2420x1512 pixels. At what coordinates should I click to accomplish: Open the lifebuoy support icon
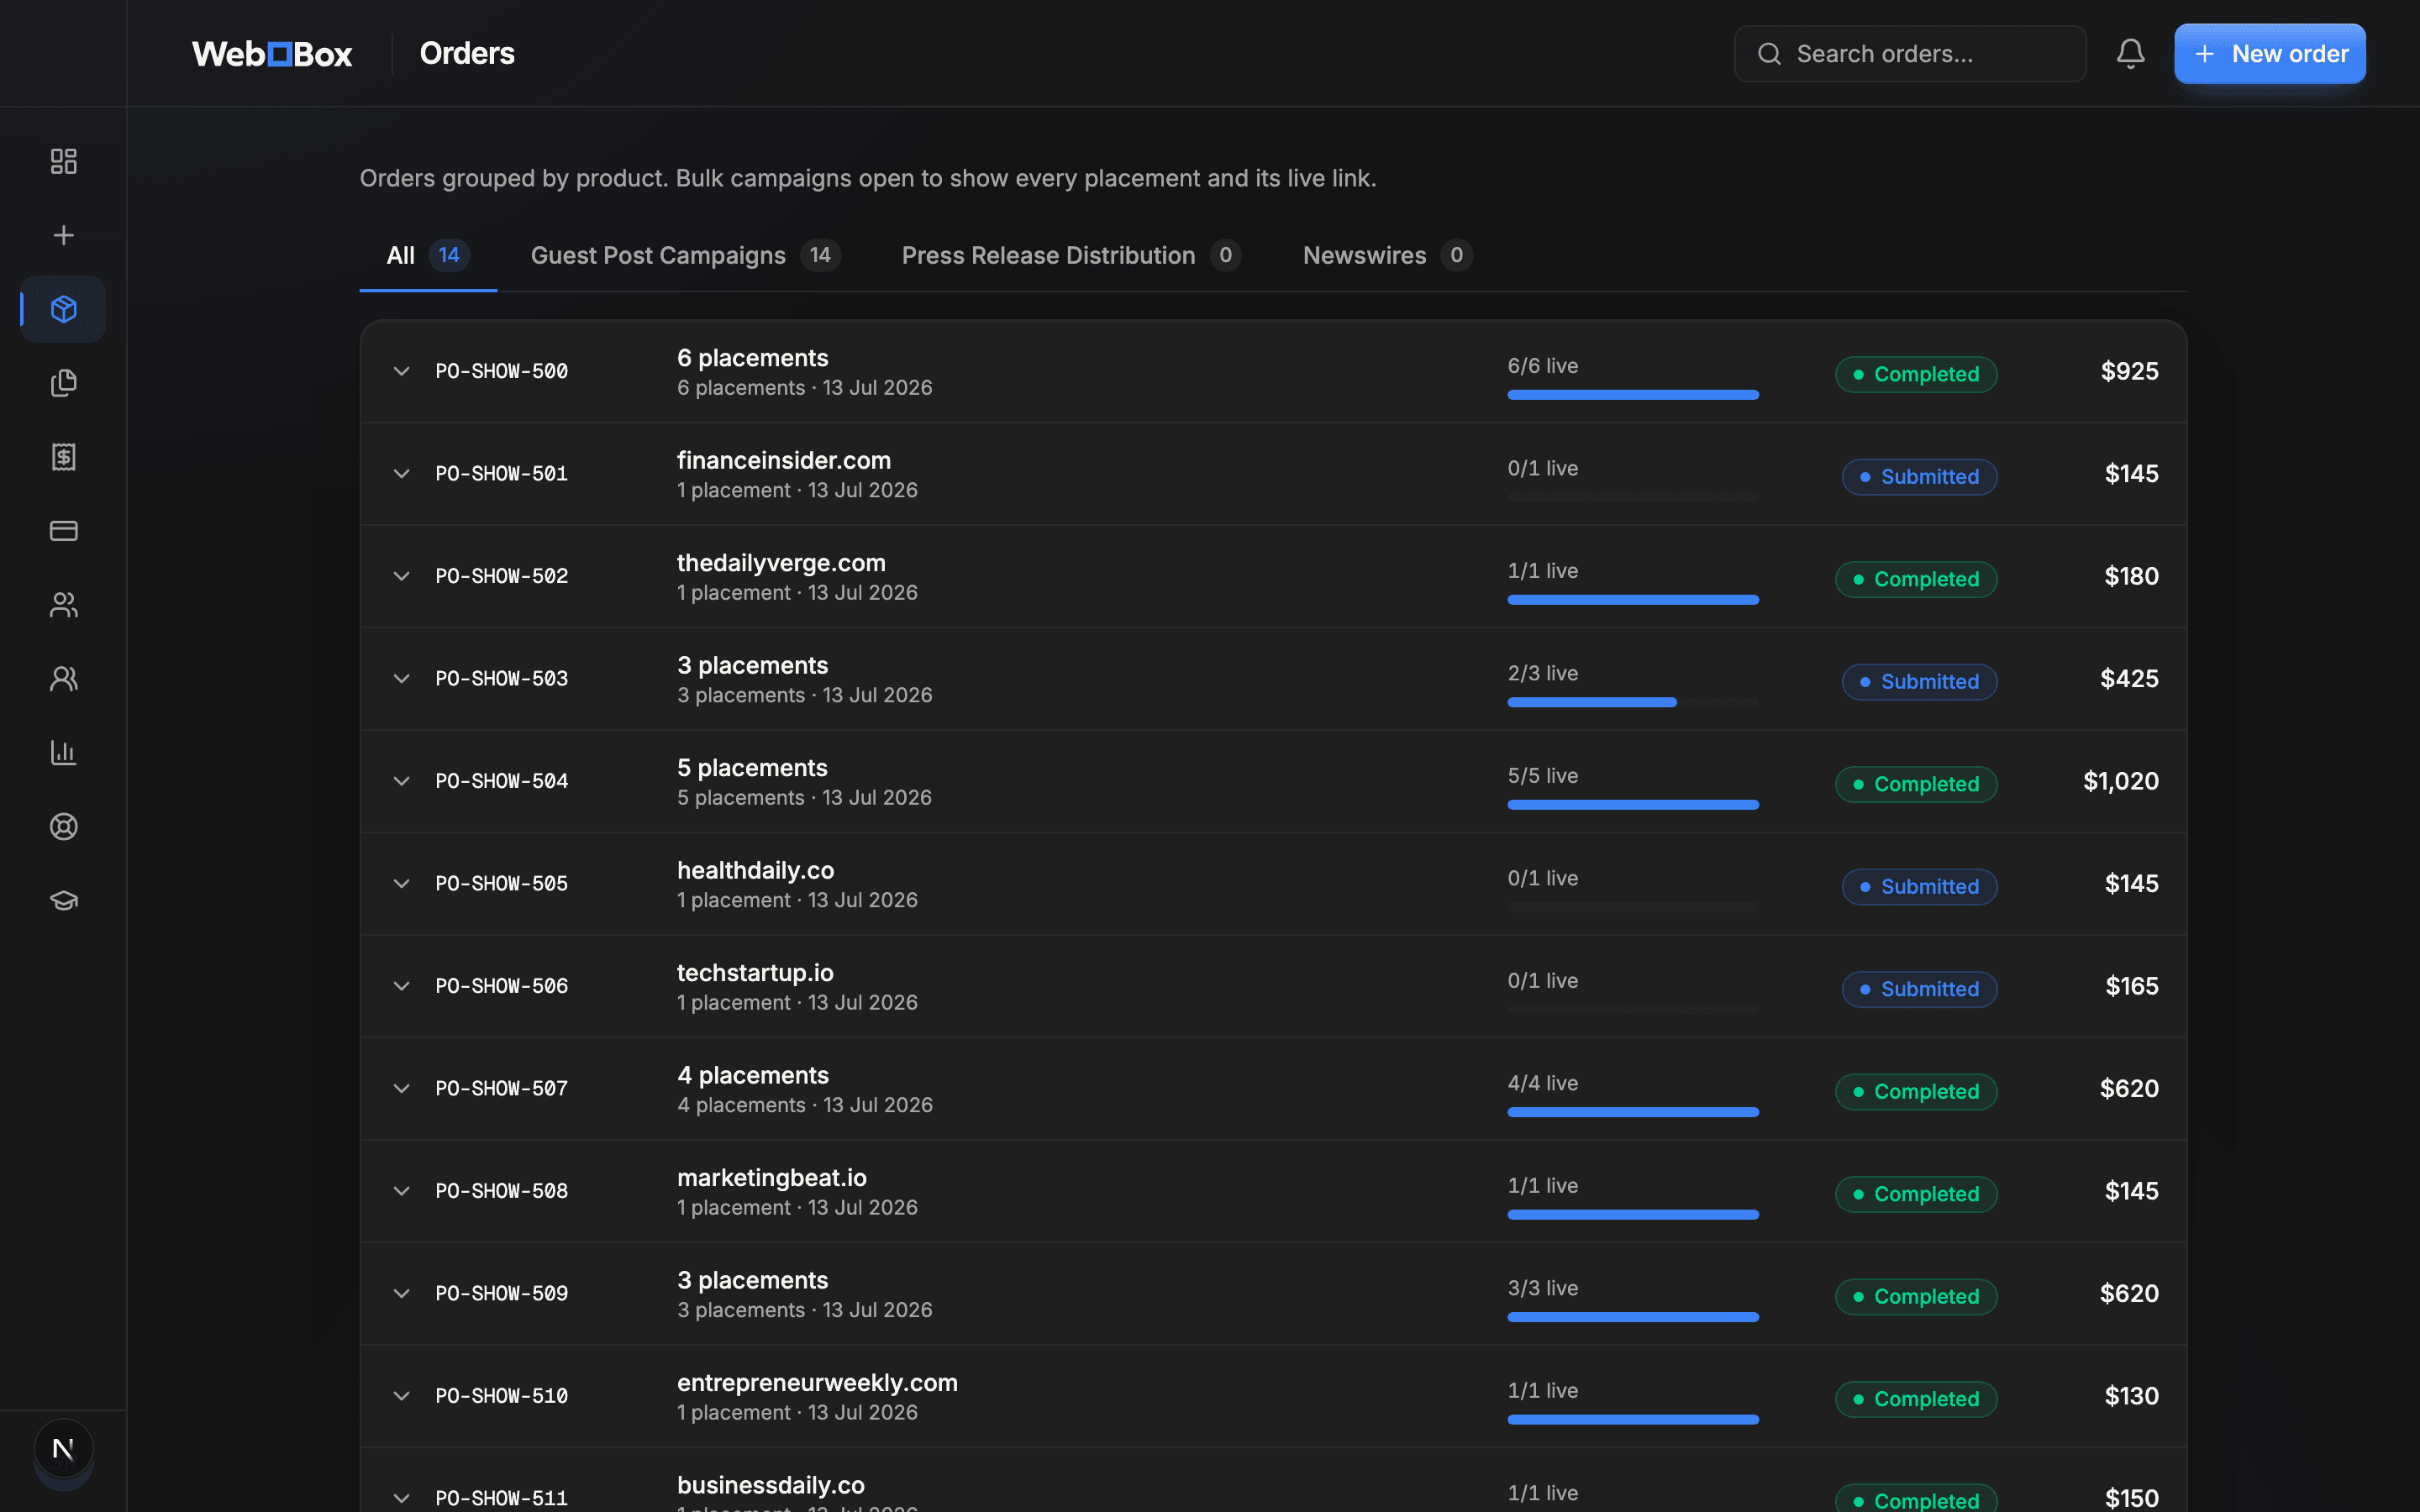[x=63, y=827]
